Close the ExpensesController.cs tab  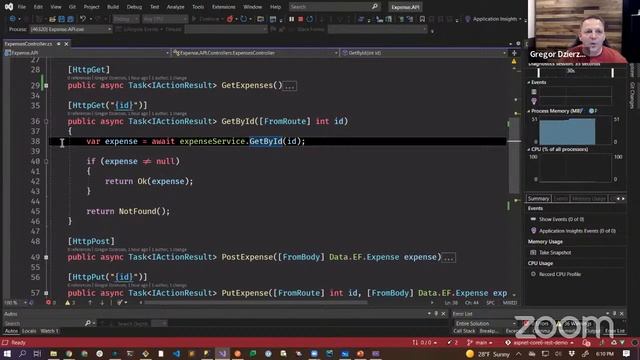pyautogui.click(x=66, y=44)
